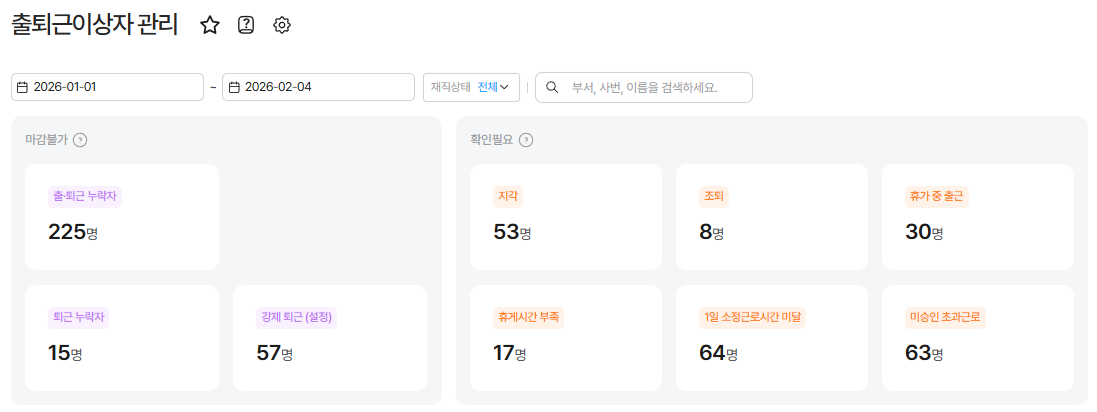Open the settings gear icon
The width and height of the screenshot is (1097, 412).
click(282, 26)
